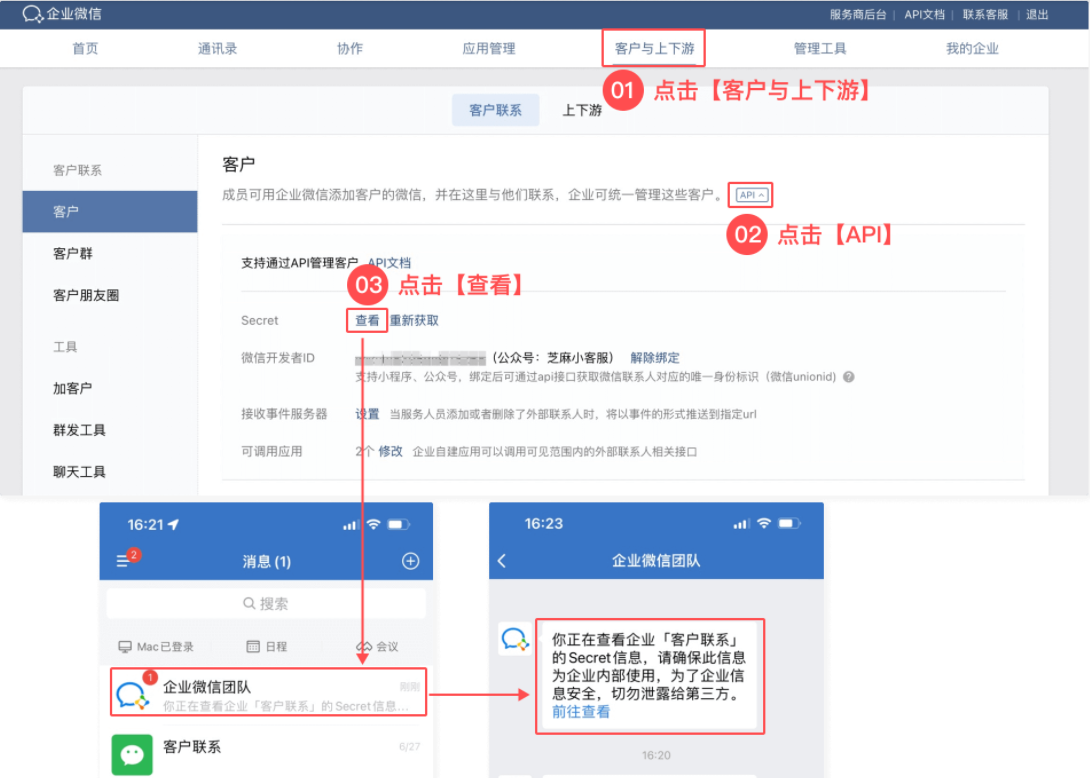Click 联系客服 in the top bar

tap(985, 15)
